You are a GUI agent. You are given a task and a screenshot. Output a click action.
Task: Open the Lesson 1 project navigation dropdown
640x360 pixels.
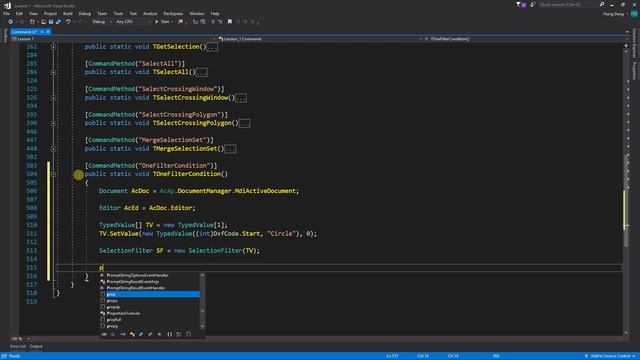click(113, 39)
